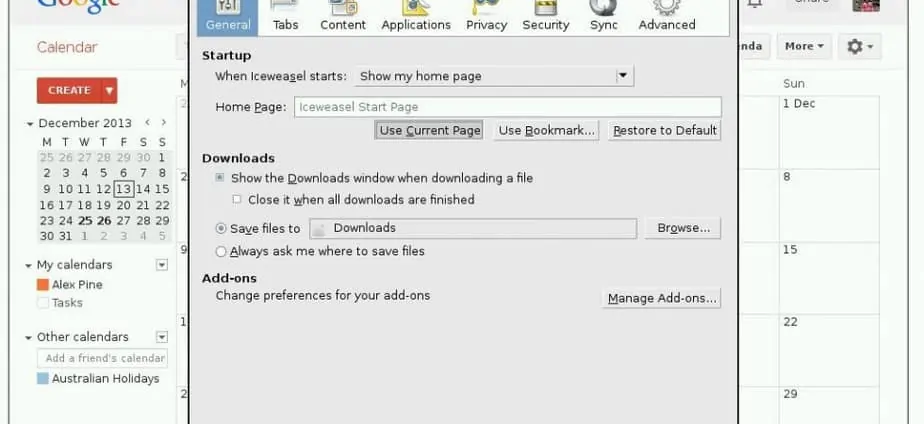Enable 'Close it when all downloads are finished'
This screenshot has width=924, height=424.
click(x=237, y=200)
